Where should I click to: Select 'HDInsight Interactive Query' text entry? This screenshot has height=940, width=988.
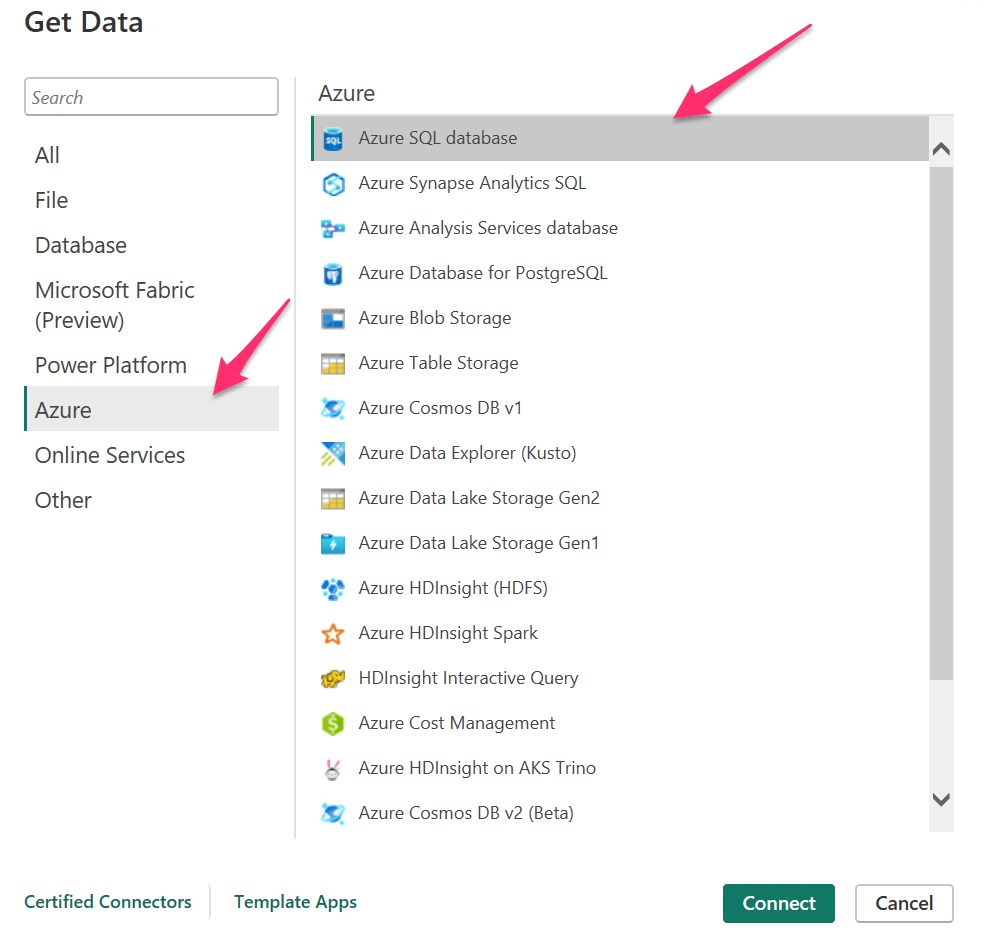click(x=468, y=679)
